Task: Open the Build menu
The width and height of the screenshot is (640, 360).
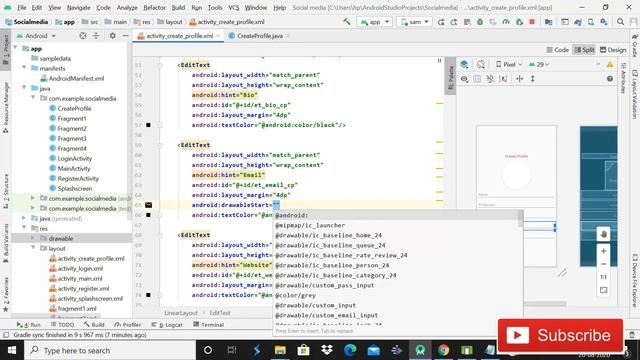Action: (x=178, y=7)
